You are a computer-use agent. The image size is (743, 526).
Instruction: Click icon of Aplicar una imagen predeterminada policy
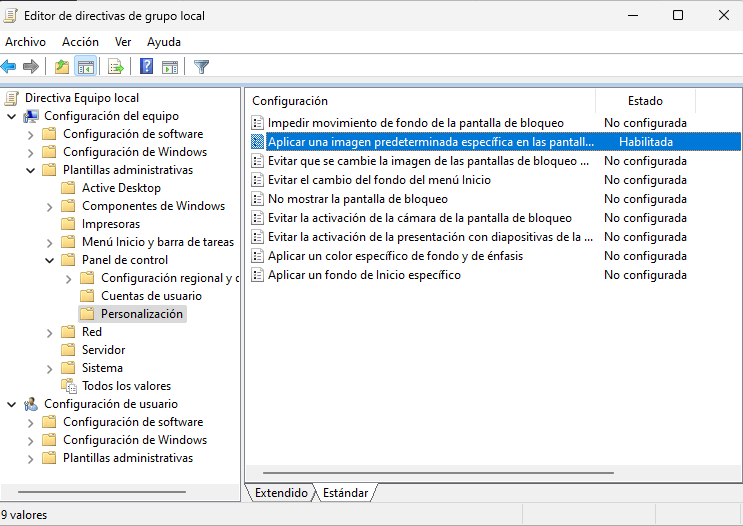[257, 142]
